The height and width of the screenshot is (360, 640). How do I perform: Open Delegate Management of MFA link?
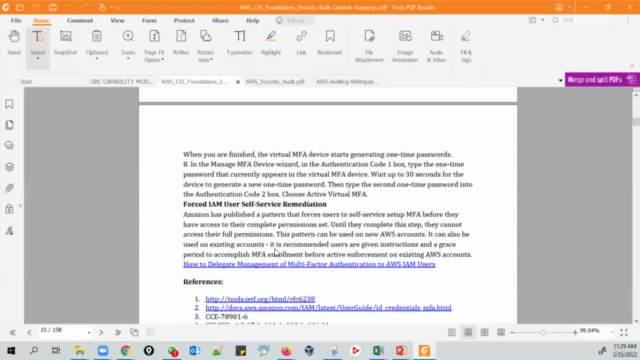pyautogui.click(x=309, y=264)
